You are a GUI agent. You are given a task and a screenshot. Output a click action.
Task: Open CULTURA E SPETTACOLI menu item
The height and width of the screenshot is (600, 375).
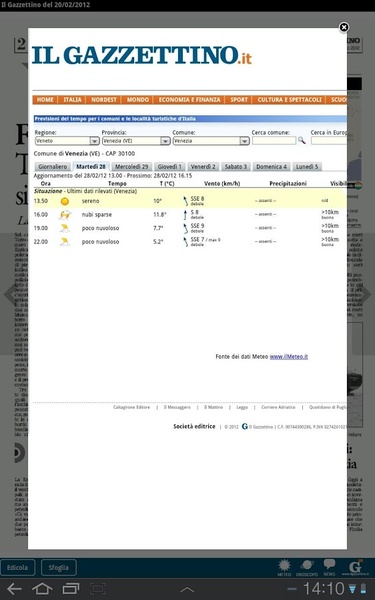tap(289, 99)
